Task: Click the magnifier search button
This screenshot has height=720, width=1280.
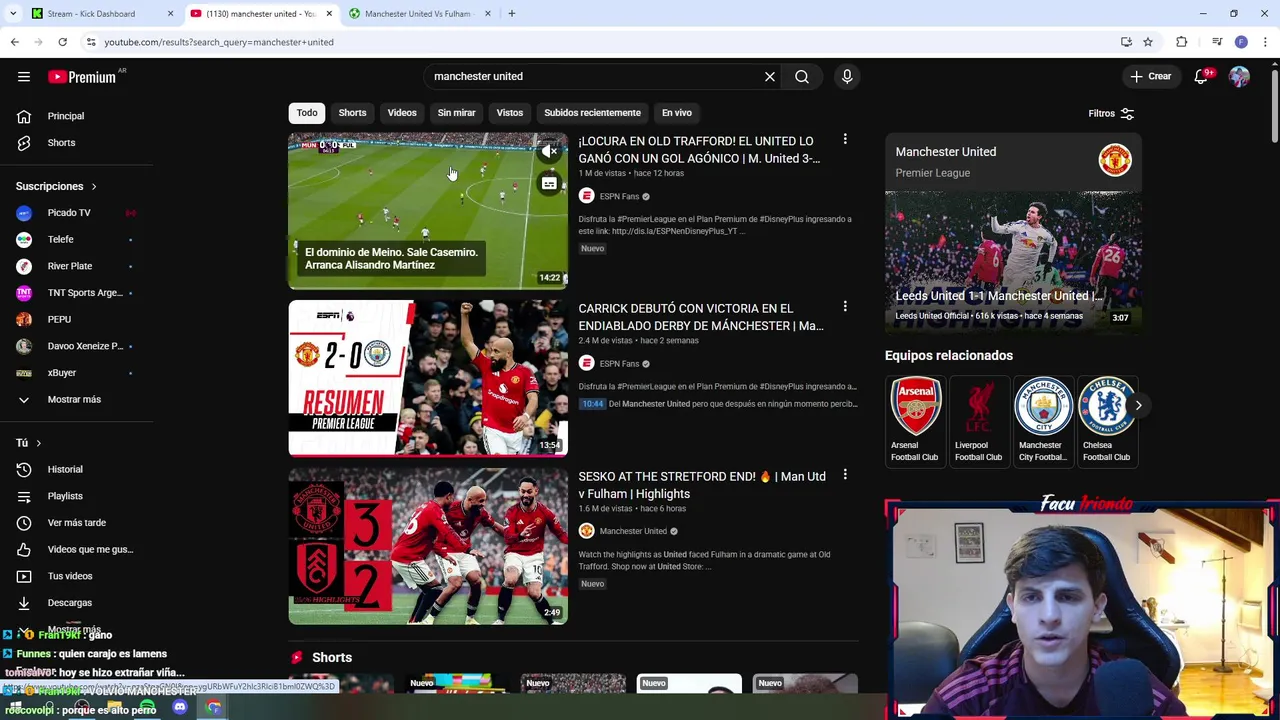Action: 802,76
